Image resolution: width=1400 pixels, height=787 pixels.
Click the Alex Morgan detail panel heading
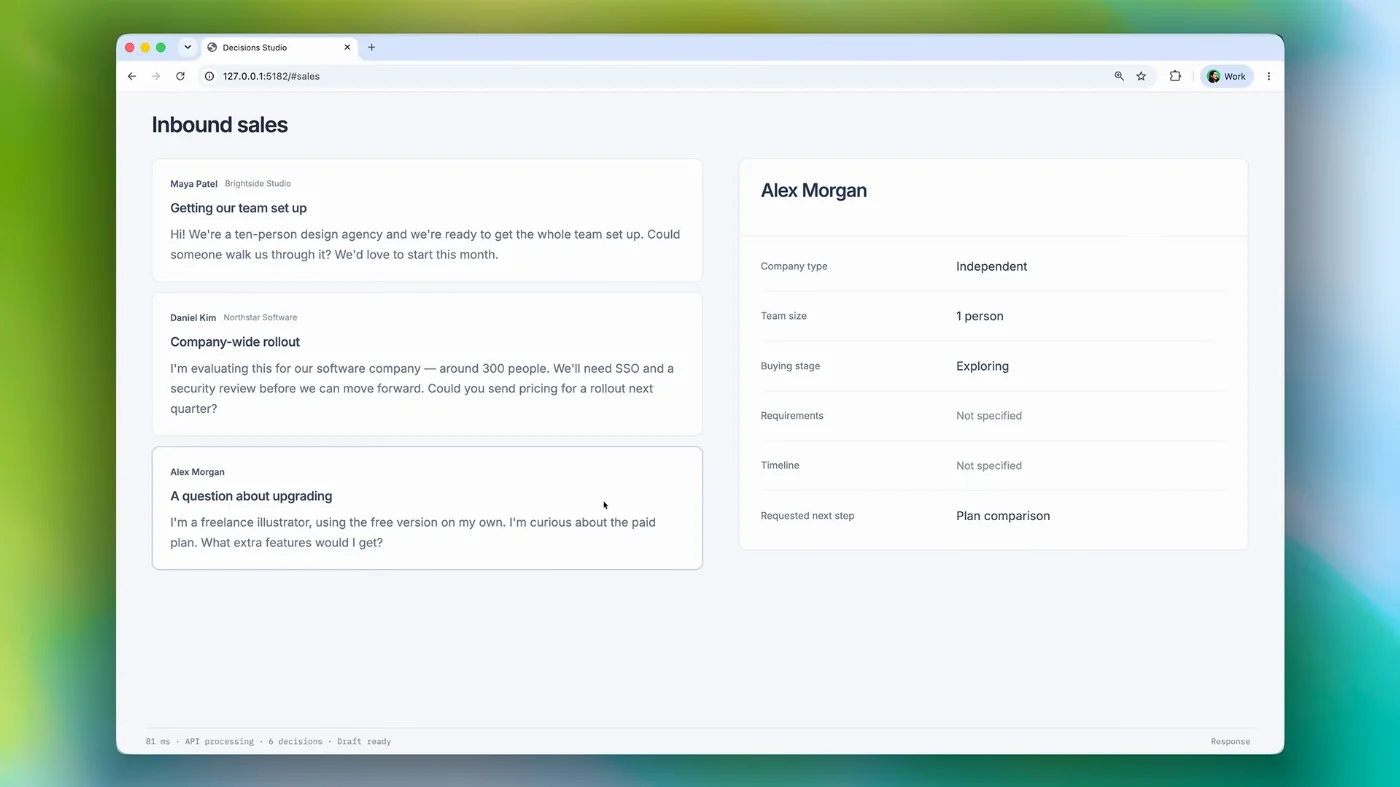(x=814, y=190)
